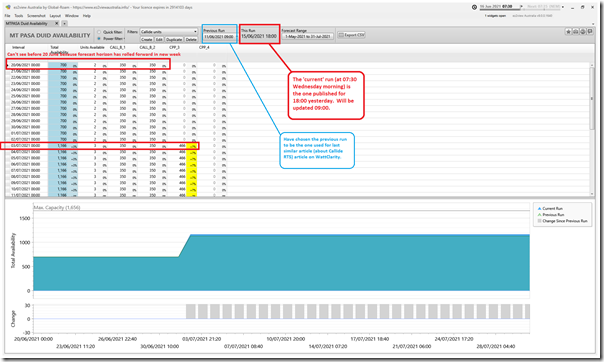604x362 pixels.
Task: Open the Tools menu
Action: [x=18, y=16]
